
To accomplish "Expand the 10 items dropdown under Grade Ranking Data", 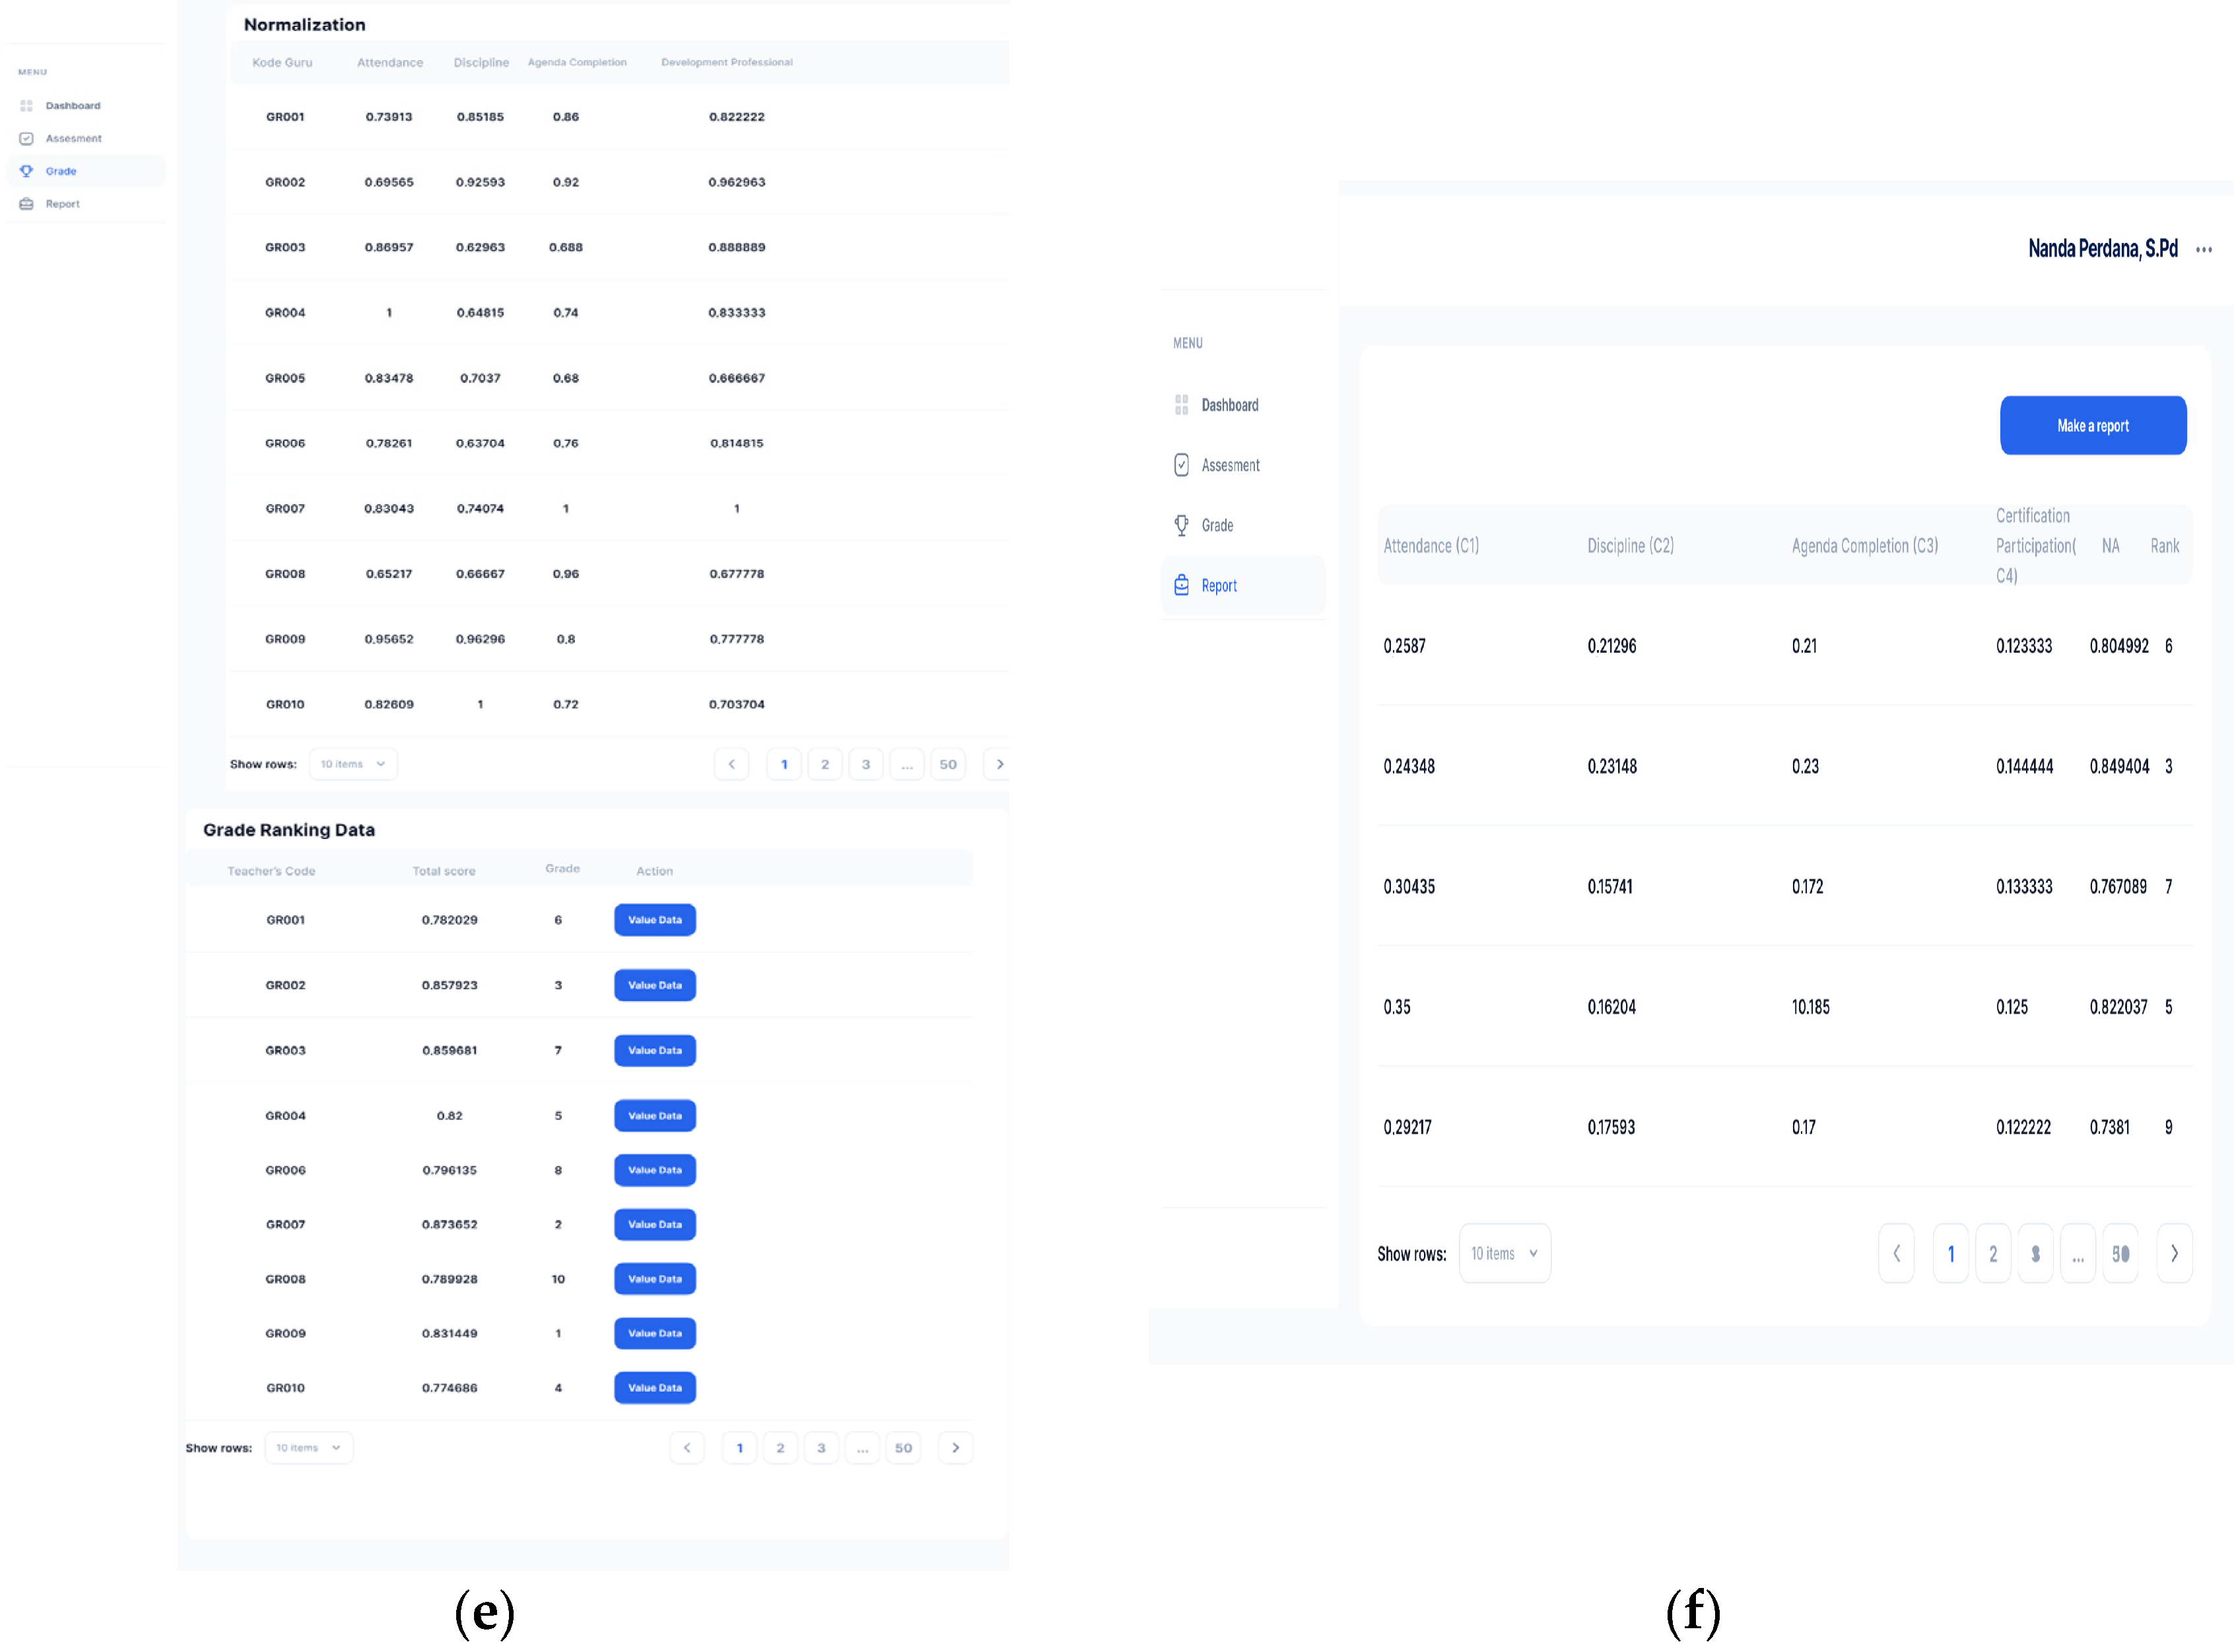I will 308,1448.
